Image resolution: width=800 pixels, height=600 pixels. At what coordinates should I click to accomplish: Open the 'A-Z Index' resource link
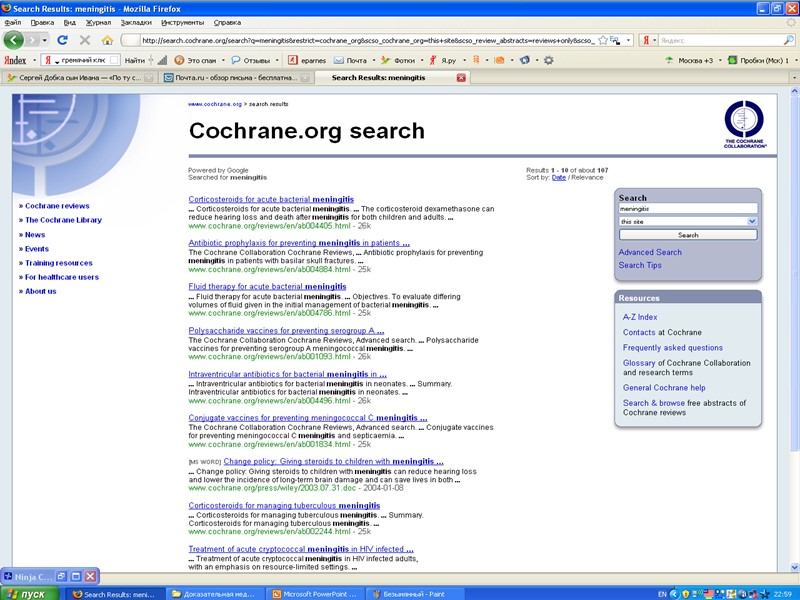point(640,317)
